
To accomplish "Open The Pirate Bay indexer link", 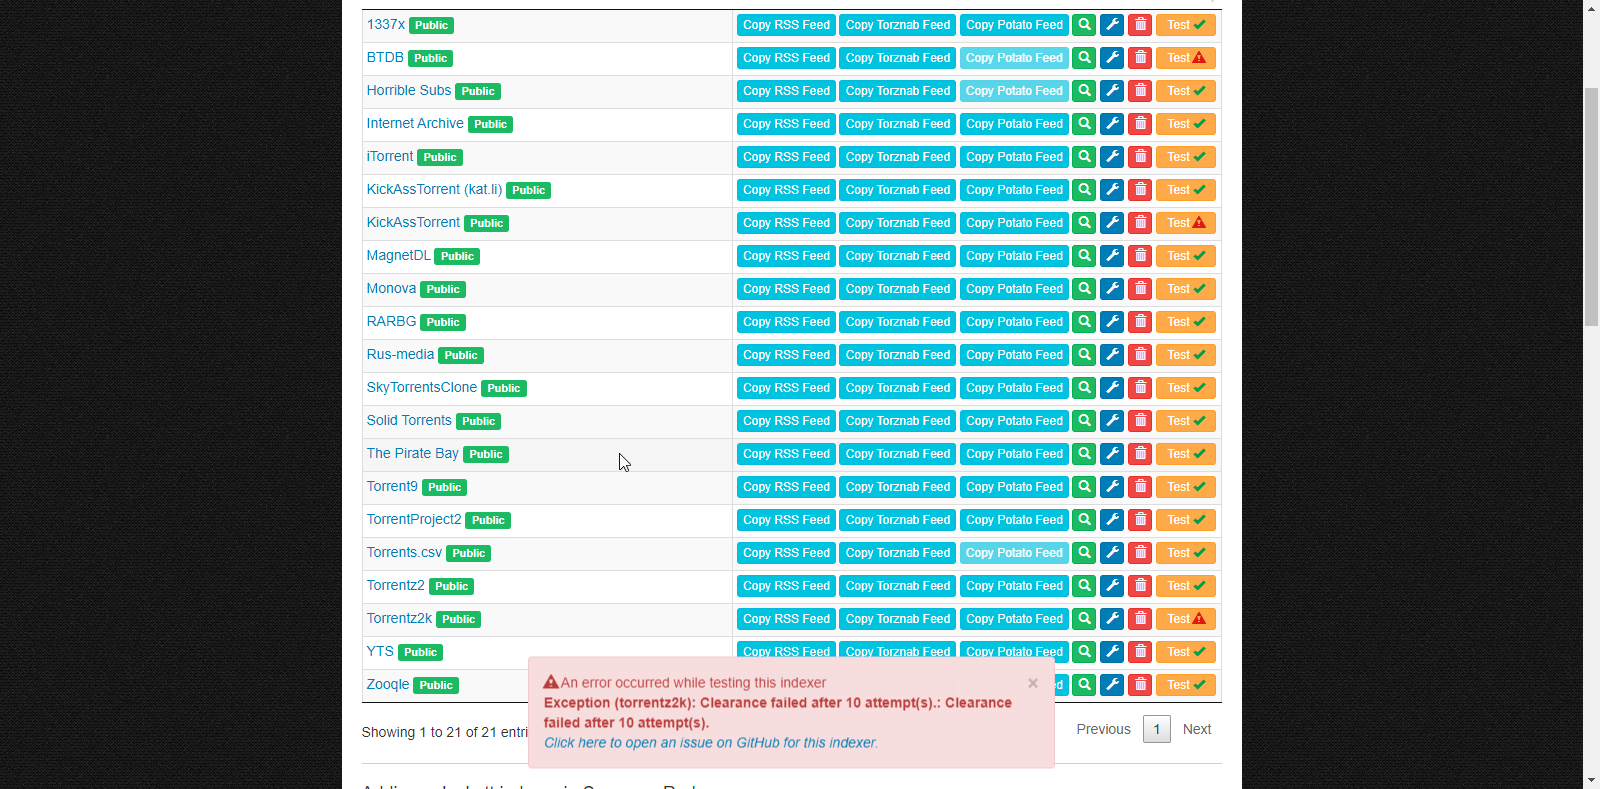I will [x=412, y=453].
